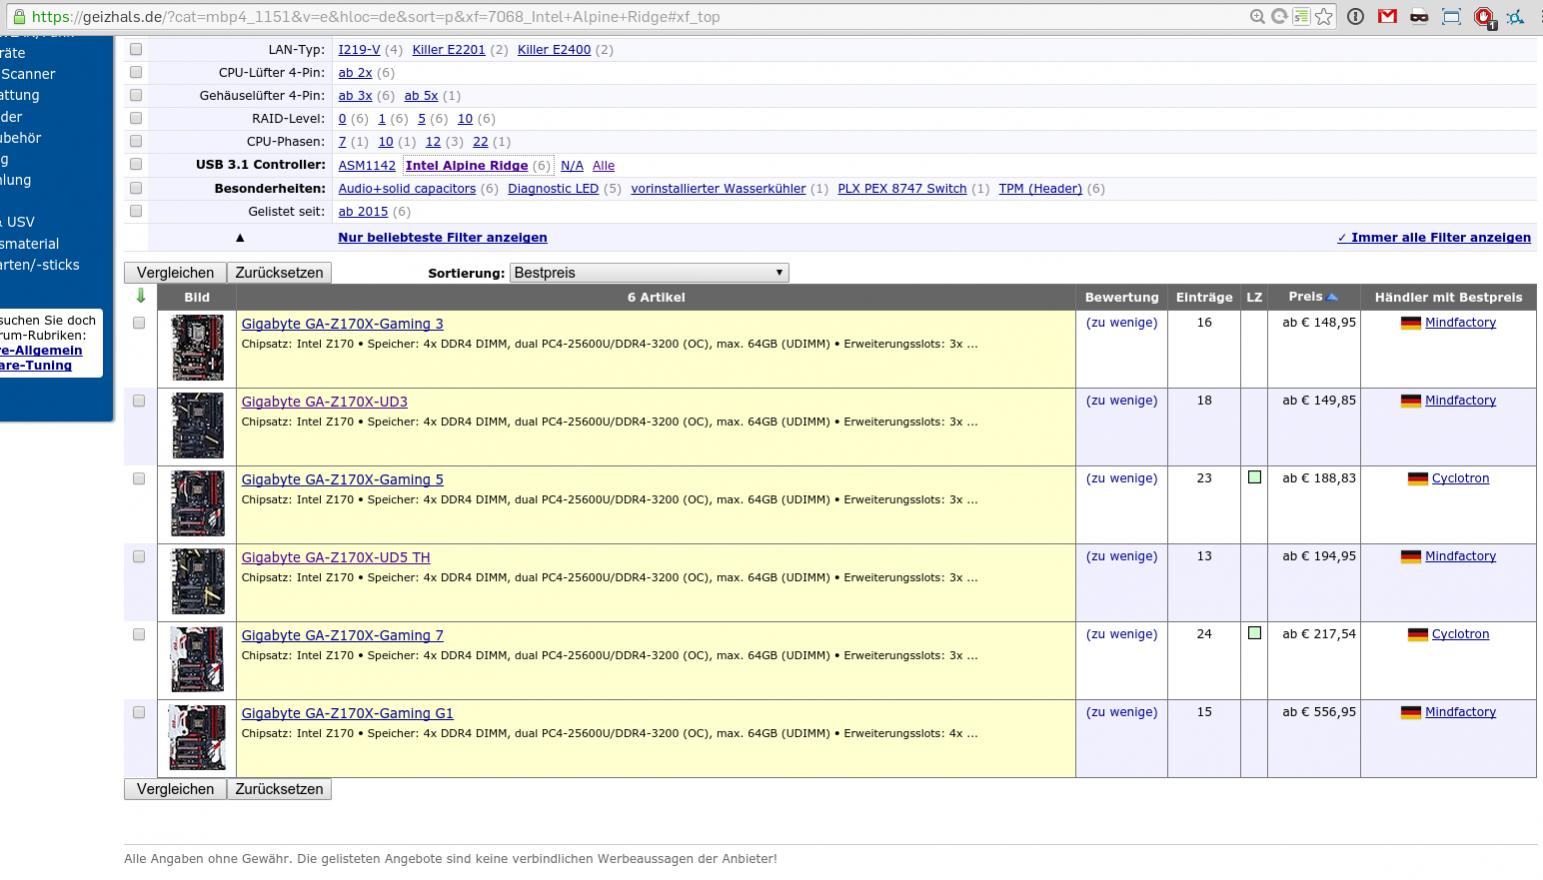Sort by the Einträge column header
Screen dimensions: 1543x880
[1204, 297]
